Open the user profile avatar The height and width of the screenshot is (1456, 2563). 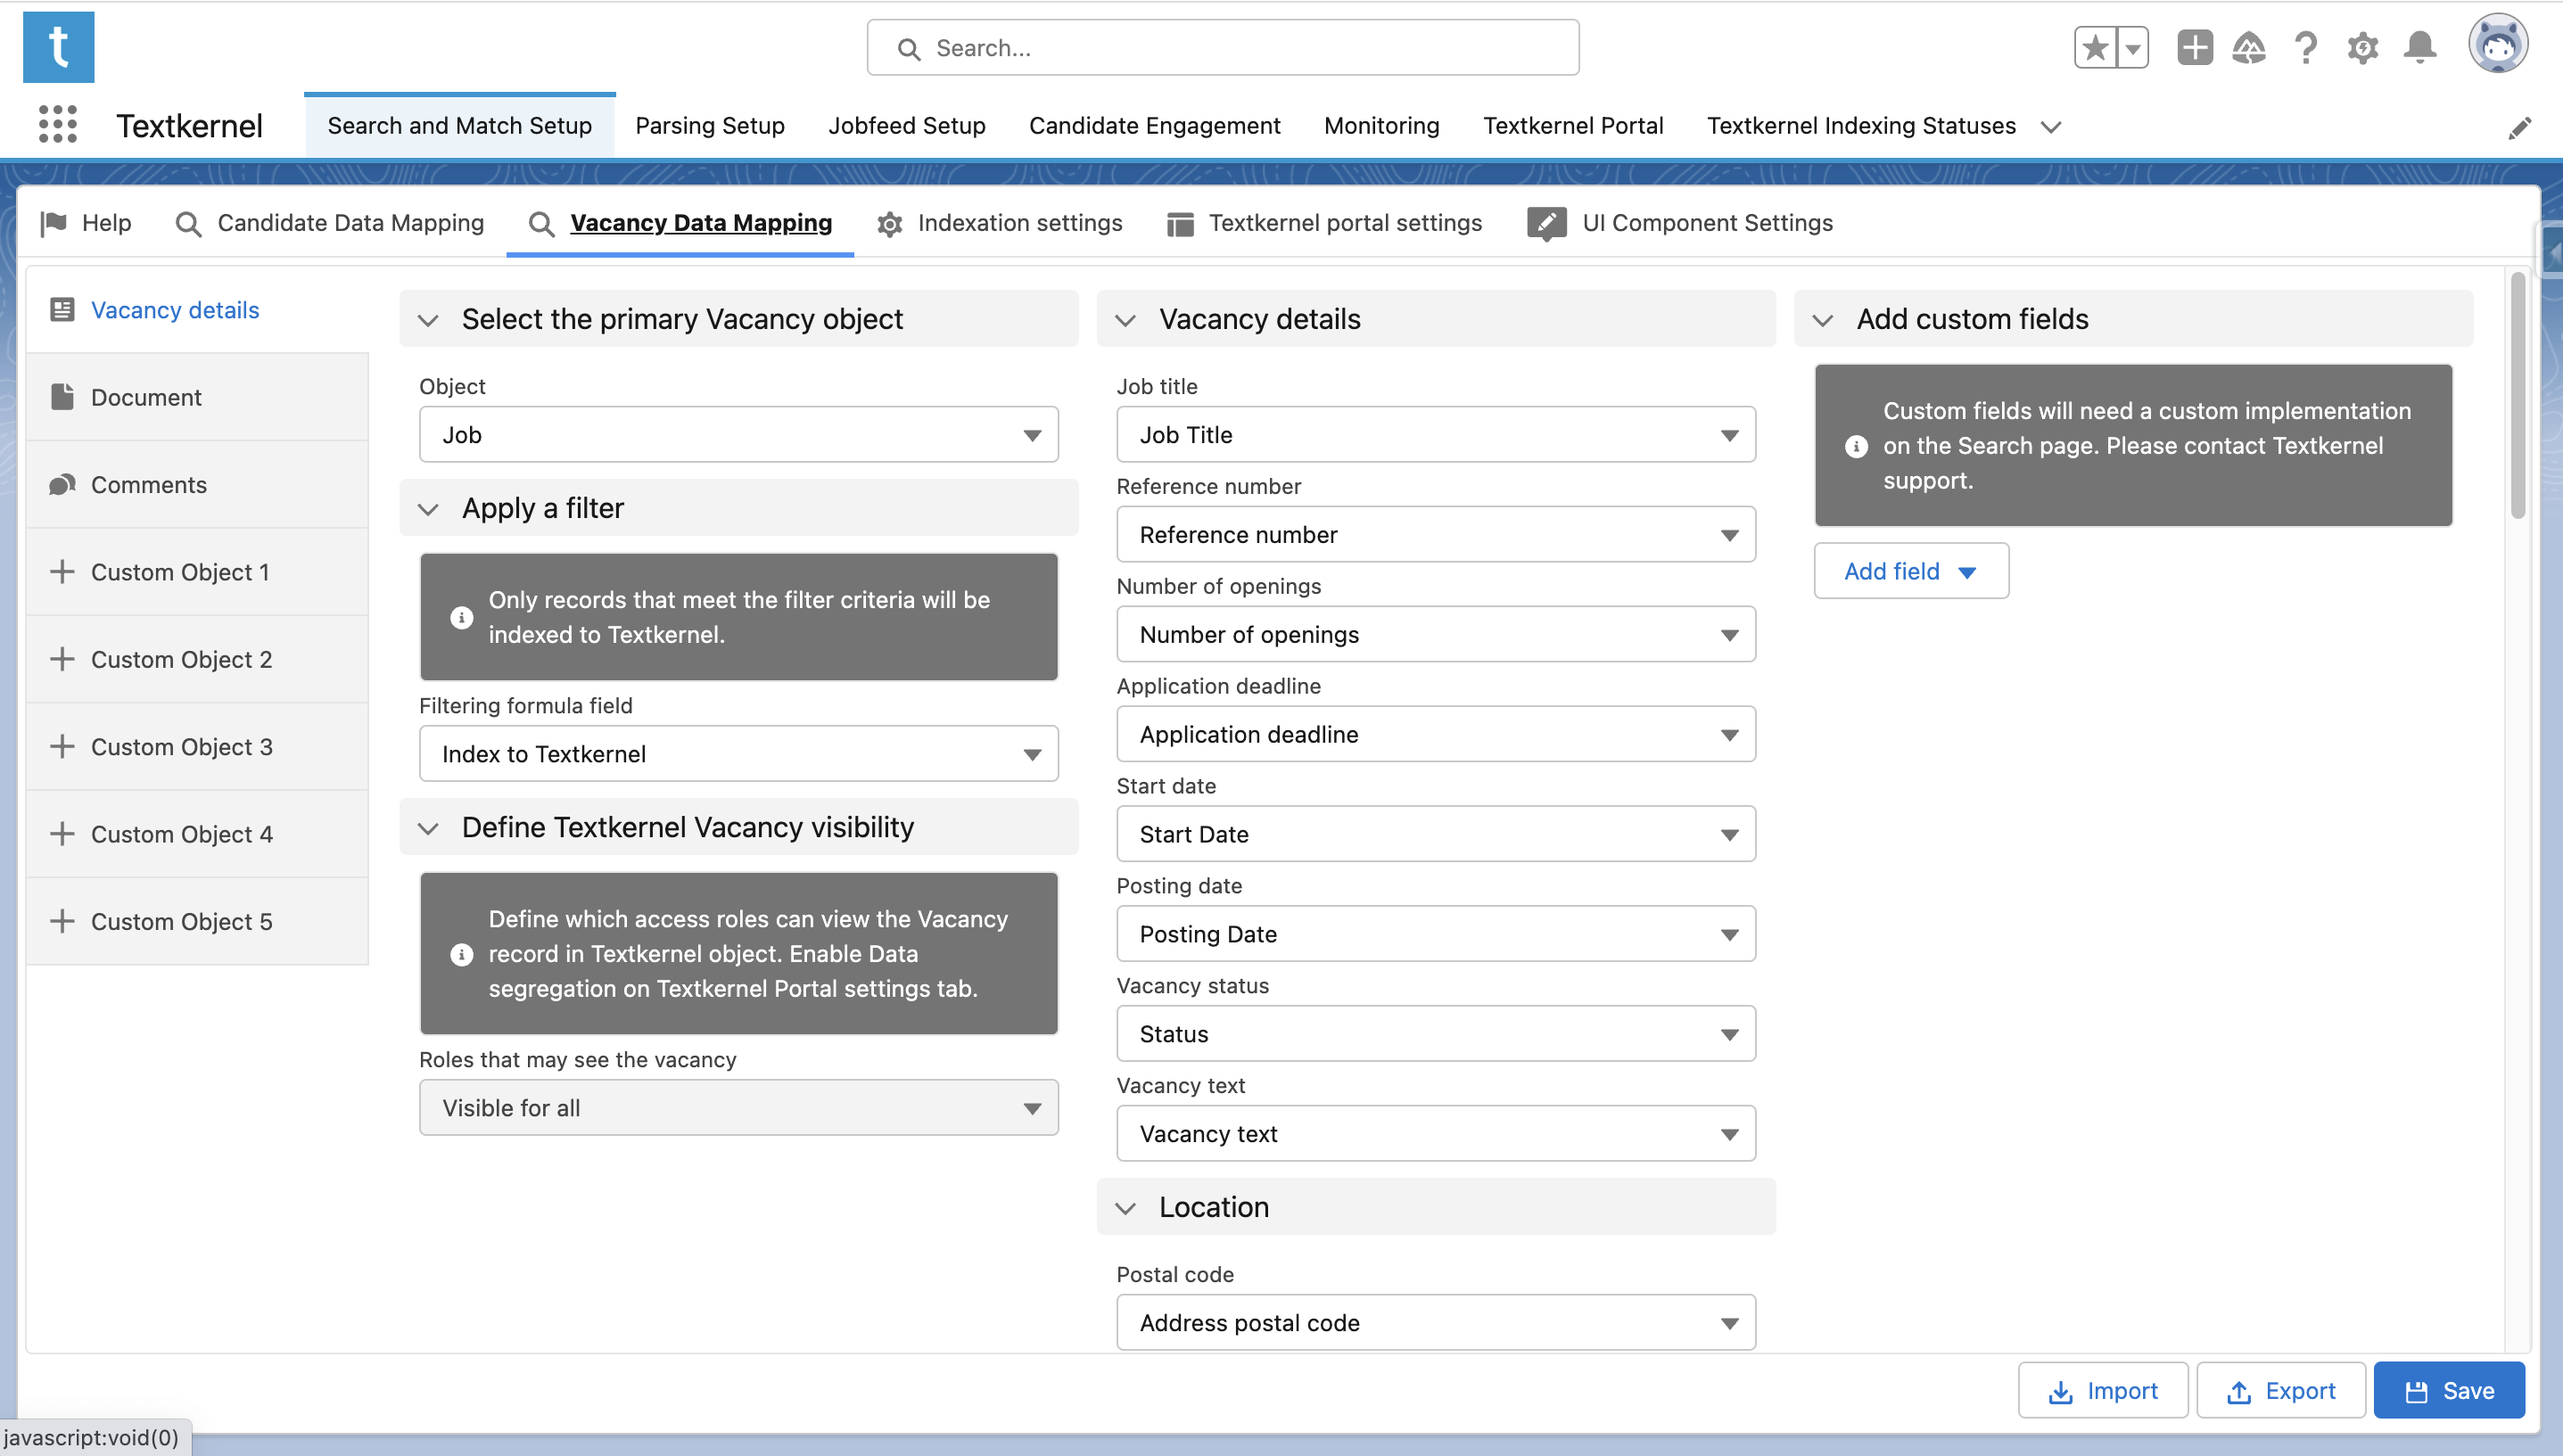pos(2498,45)
